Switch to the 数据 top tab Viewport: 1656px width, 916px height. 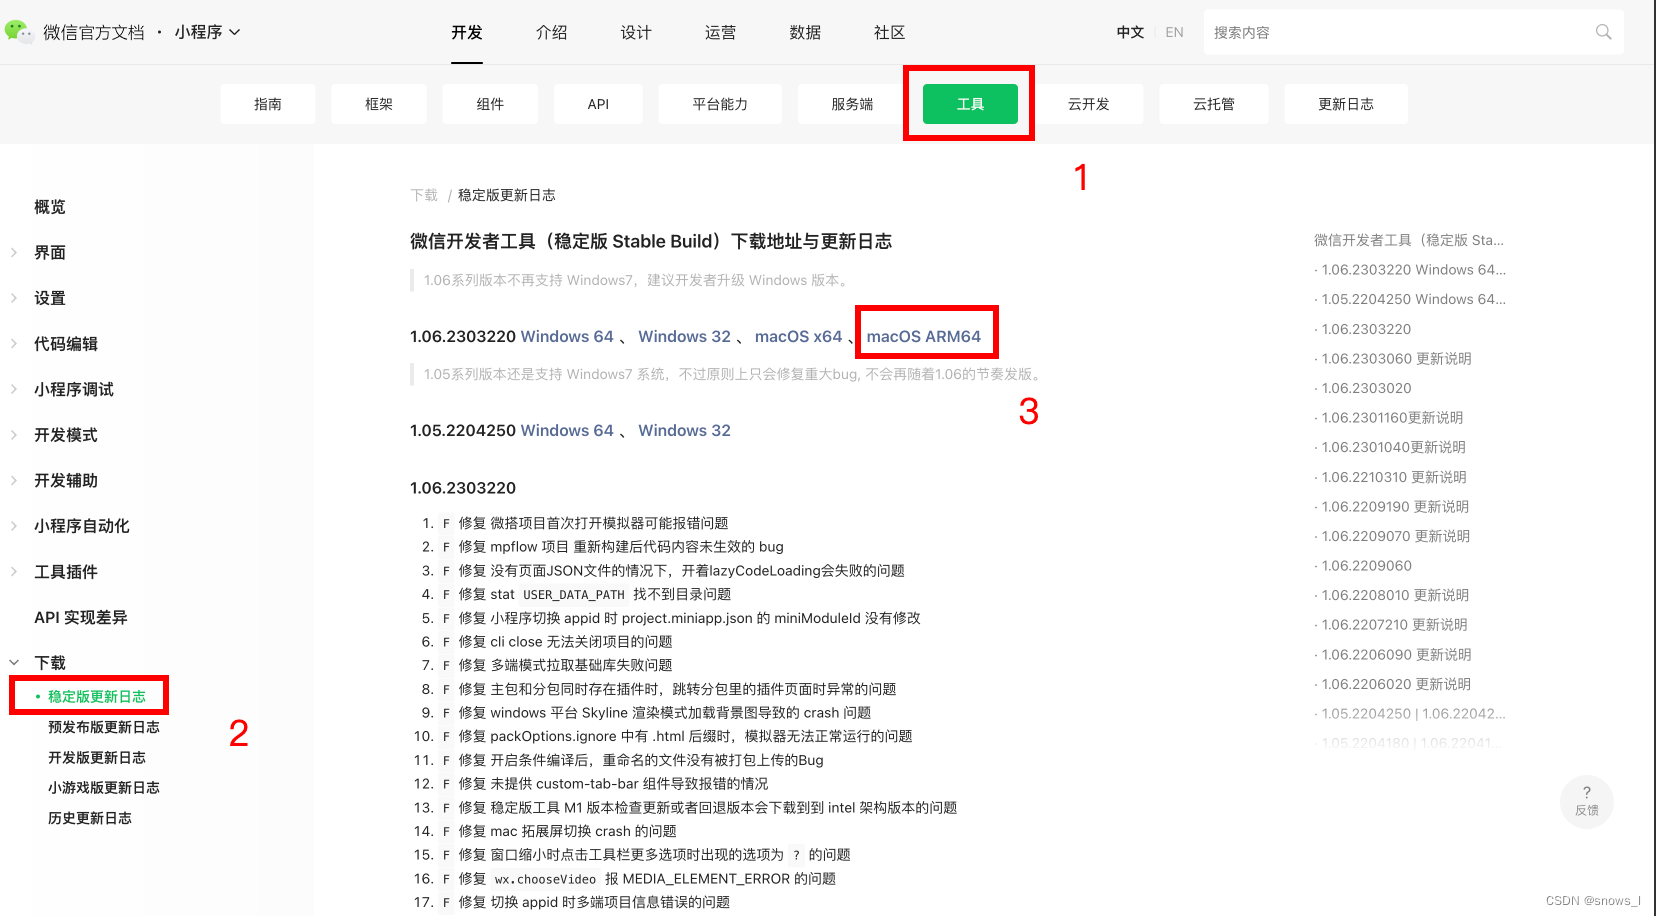805,32
